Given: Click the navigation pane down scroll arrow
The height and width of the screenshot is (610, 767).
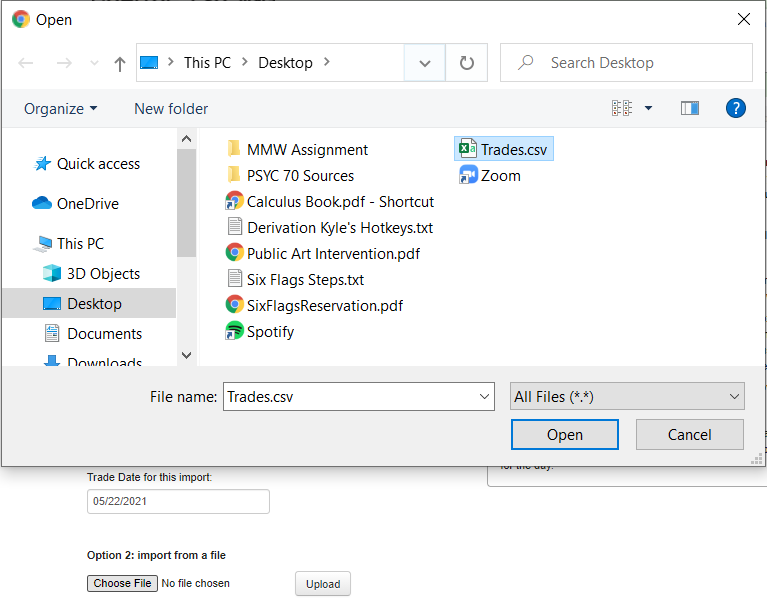Looking at the screenshot, I should click(186, 355).
